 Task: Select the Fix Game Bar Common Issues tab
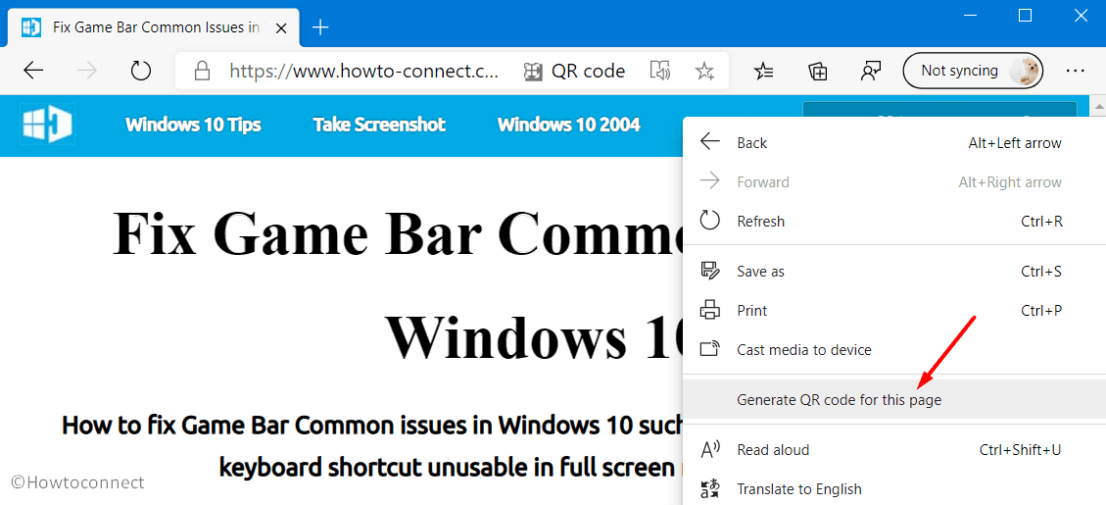153,28
